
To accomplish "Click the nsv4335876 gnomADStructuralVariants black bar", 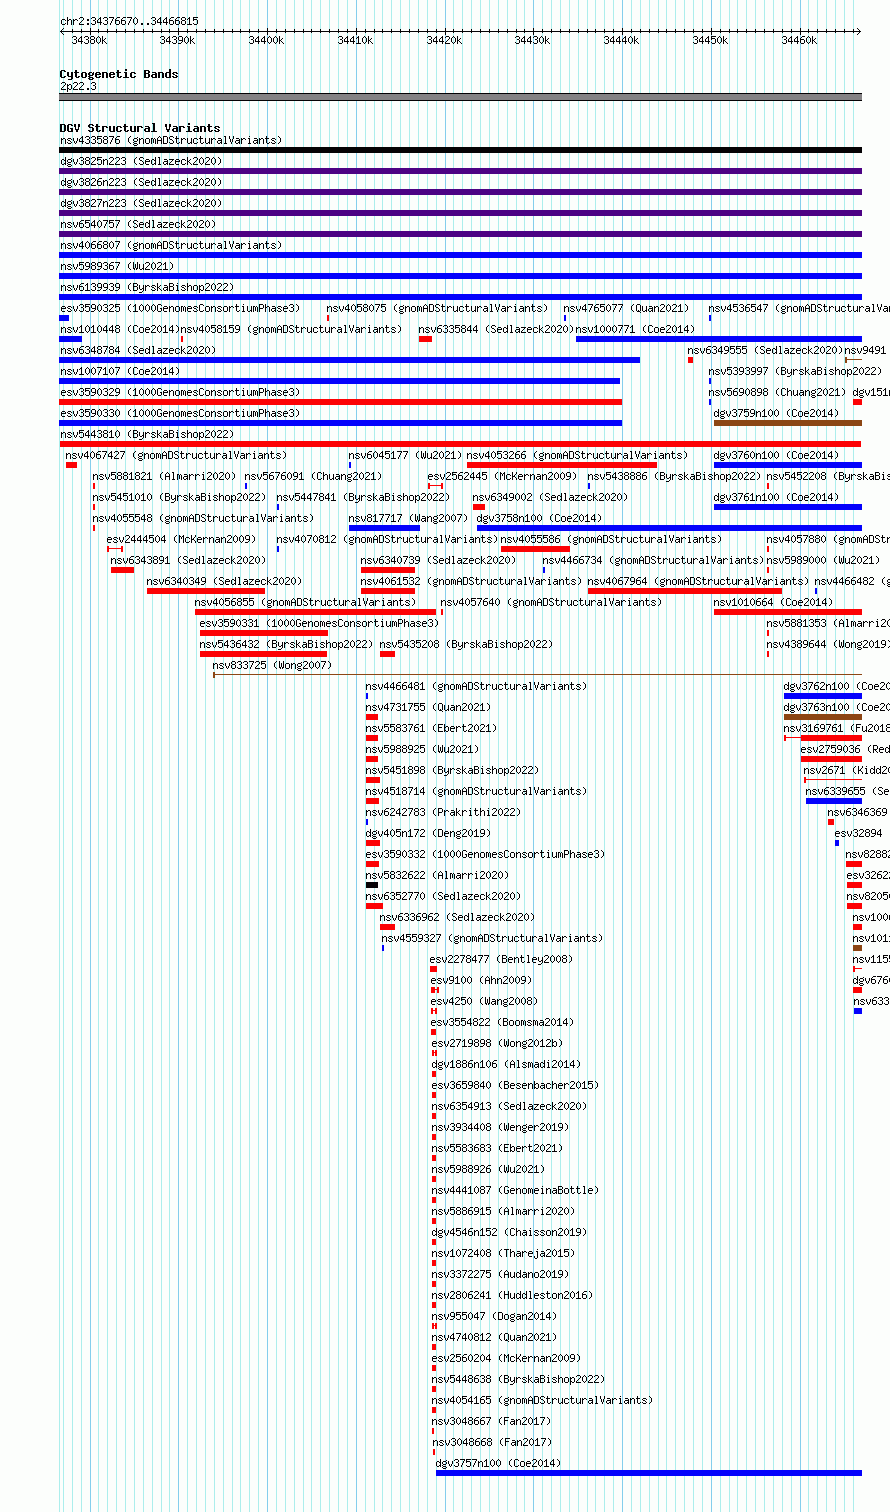I will pyautogui.click(x=460, y=150).
